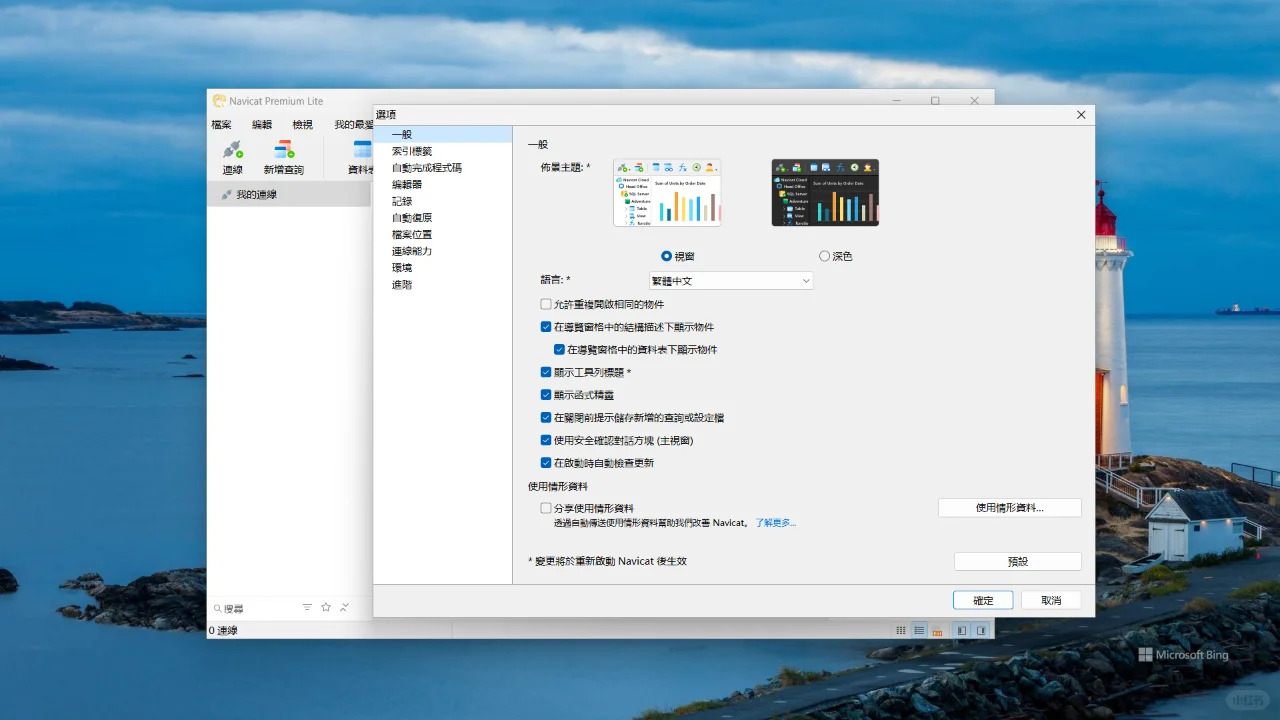Click the 新增查詢 new query toolbar icon

click(x=284, y=150)
